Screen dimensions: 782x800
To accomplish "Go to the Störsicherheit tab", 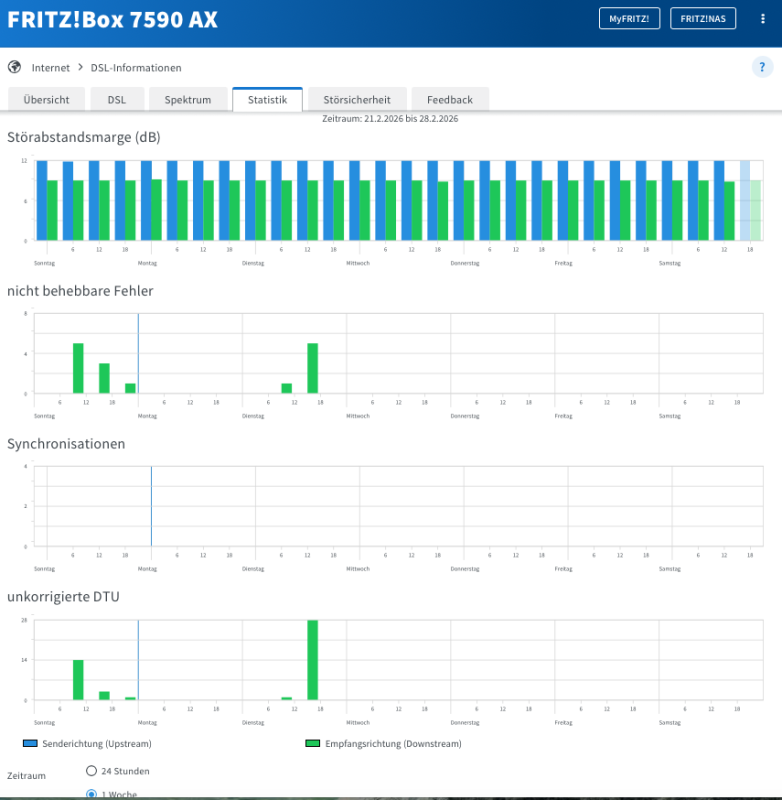I will pyautogui.click(x=357, y=100).
